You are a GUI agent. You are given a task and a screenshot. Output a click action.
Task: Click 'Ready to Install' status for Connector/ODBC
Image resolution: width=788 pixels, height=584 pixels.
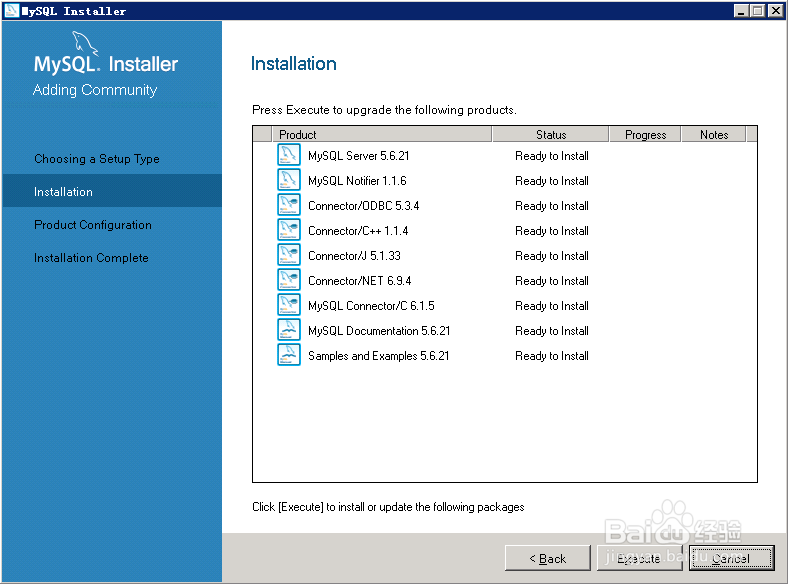552,206
